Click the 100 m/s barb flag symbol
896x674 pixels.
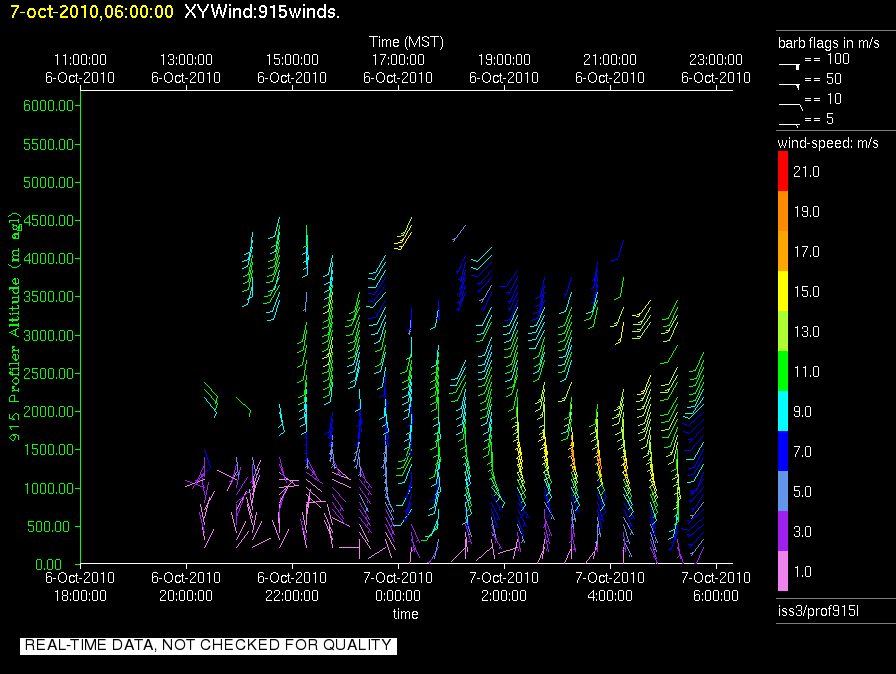(789, 66)
